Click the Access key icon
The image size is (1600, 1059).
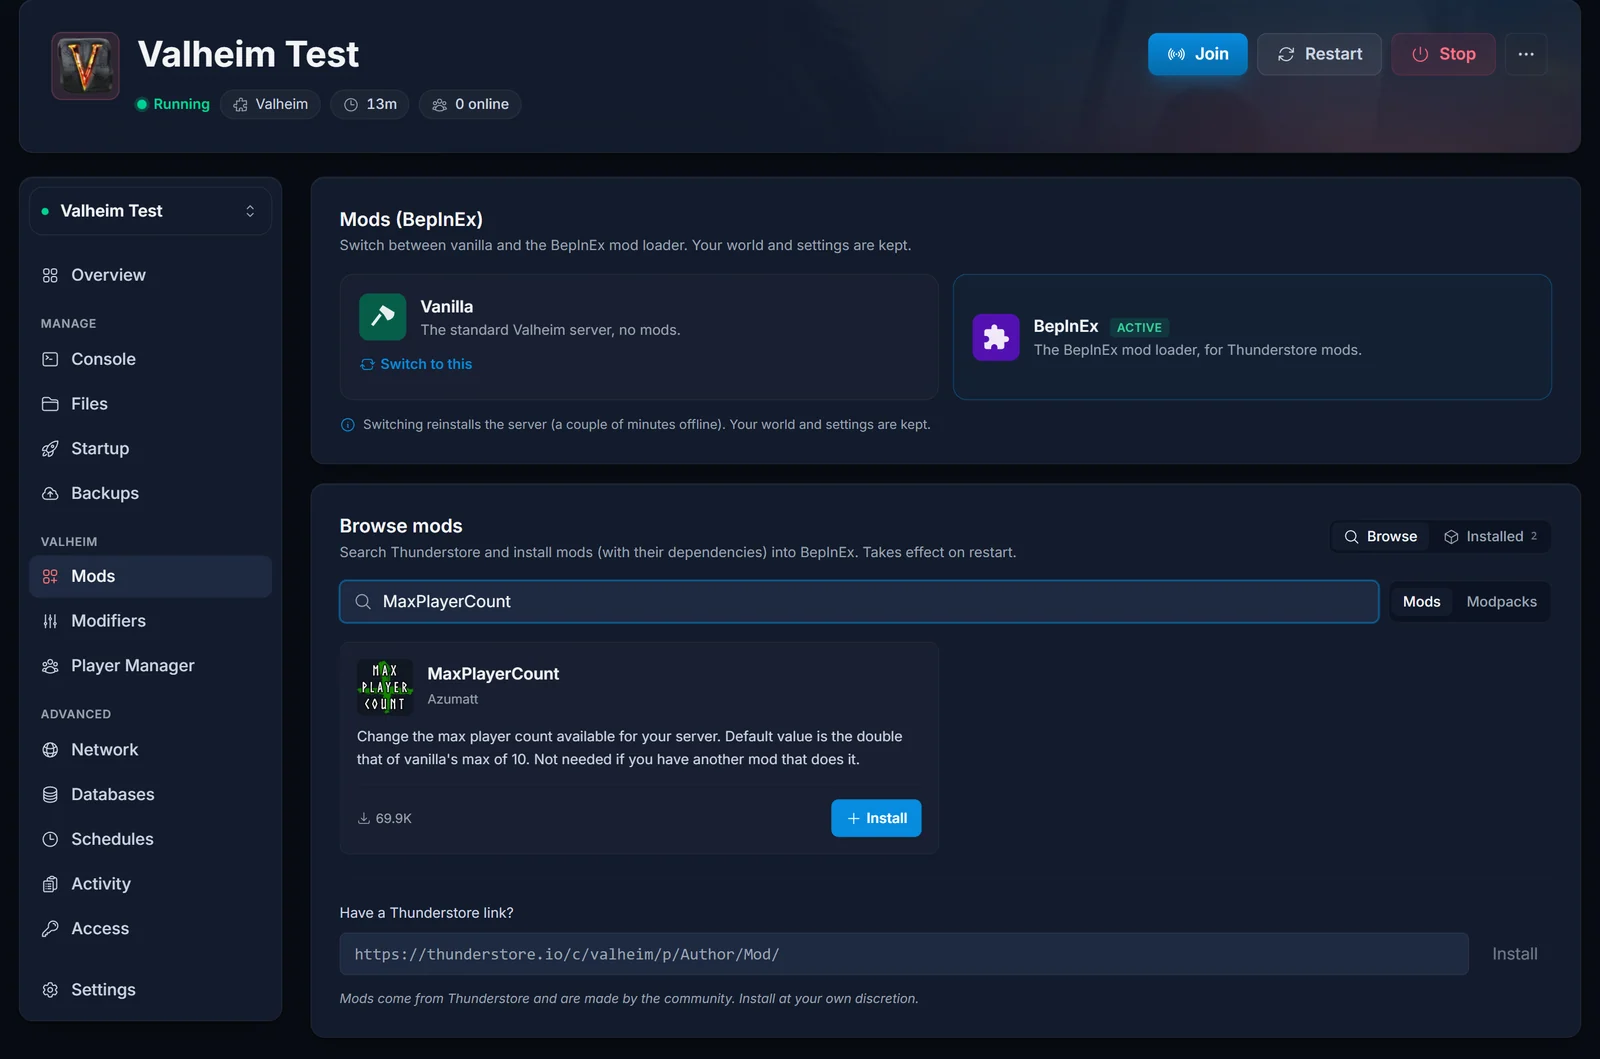coord(50,929)
